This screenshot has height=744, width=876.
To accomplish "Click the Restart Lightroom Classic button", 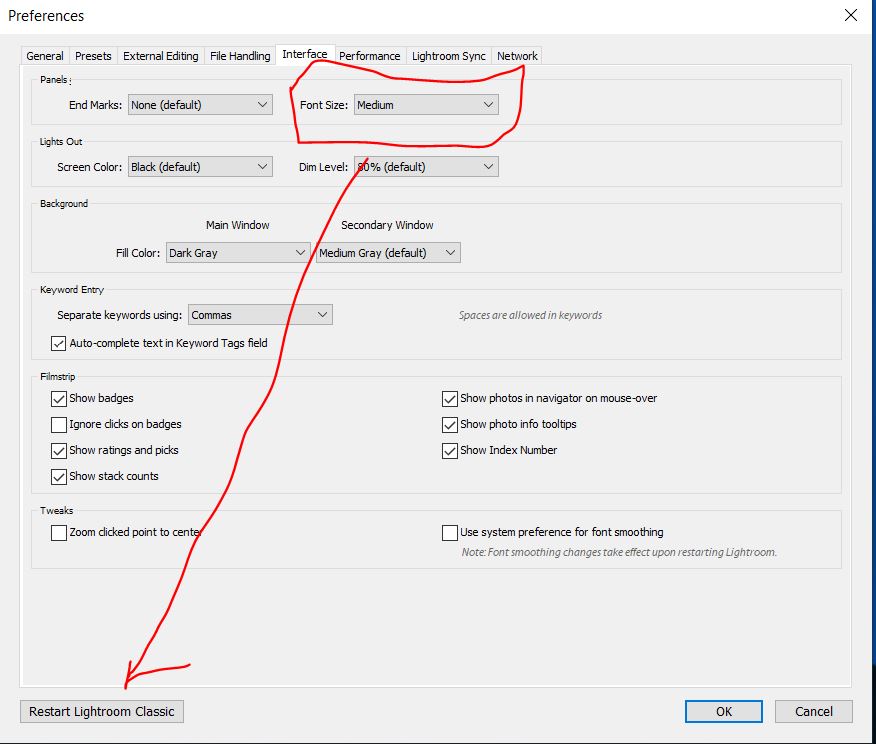I will coord(102,712).
